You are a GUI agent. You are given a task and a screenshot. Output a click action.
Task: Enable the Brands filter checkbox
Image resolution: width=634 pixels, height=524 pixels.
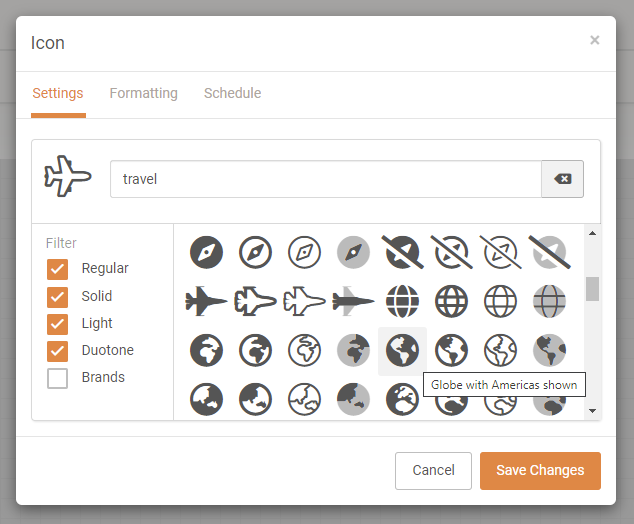[x=57, y=378]
